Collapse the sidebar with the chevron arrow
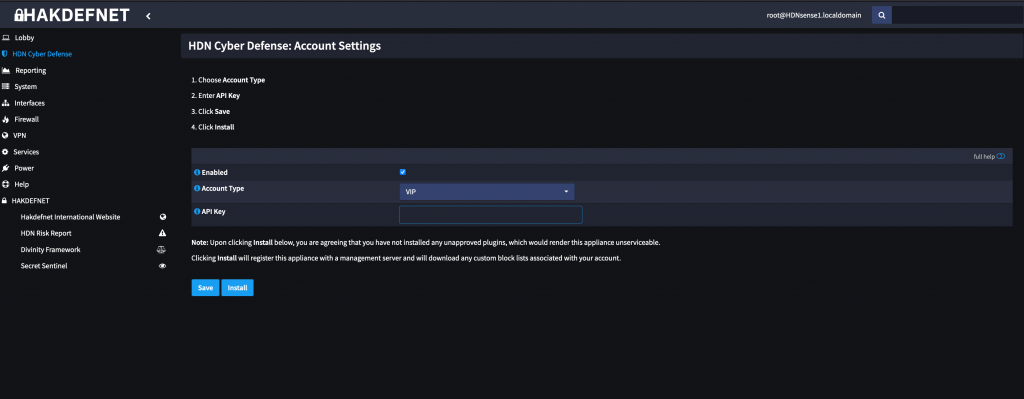The image size is (1024, 399). point(148,16)
